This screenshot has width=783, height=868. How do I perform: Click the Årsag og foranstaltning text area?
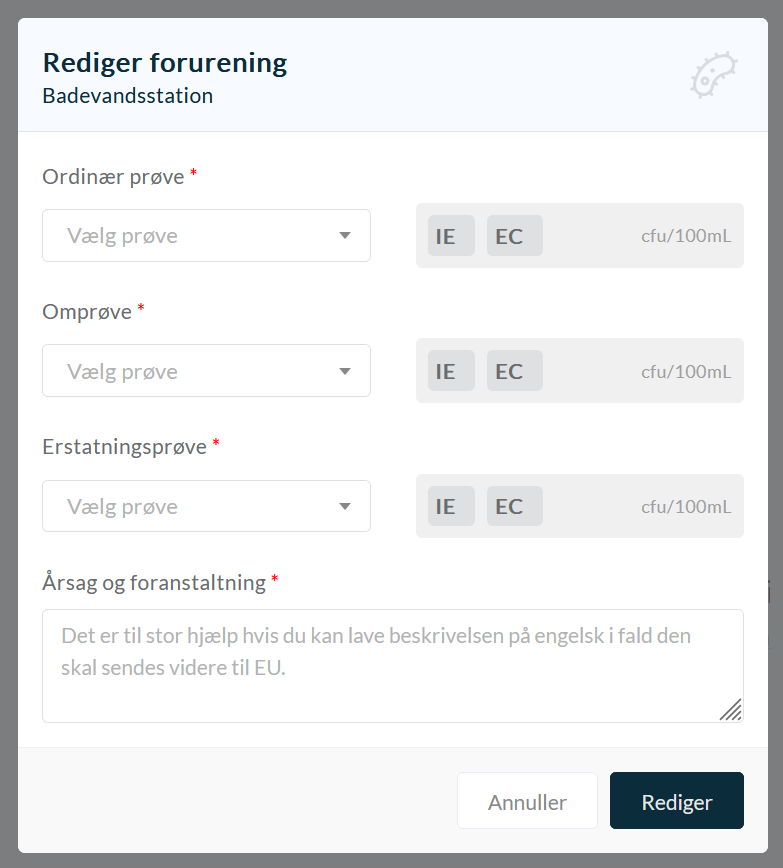coord(393,666)
